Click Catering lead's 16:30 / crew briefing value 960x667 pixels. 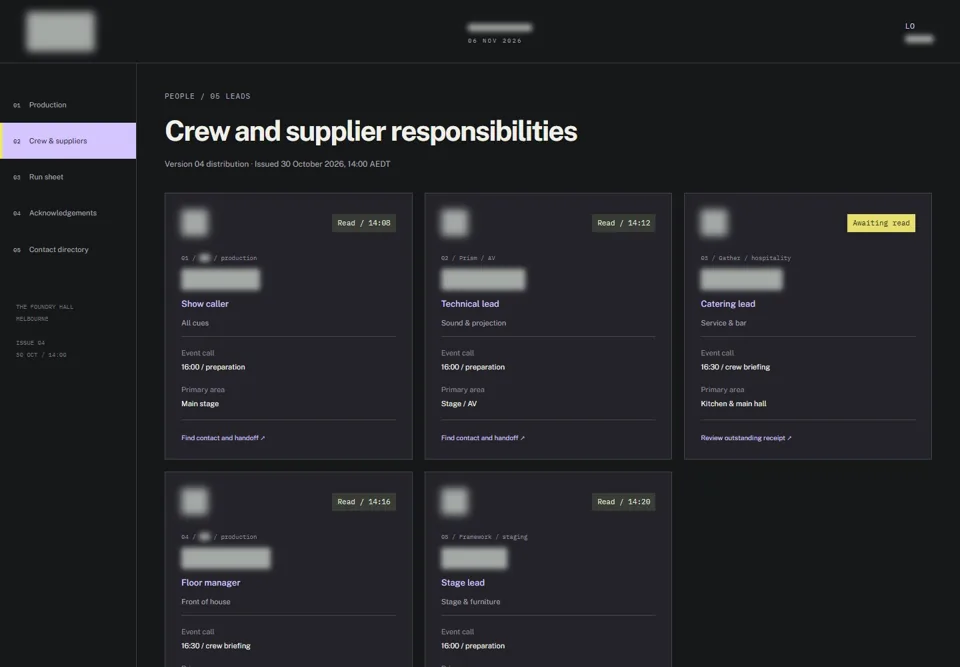click(x=735, y=367)
